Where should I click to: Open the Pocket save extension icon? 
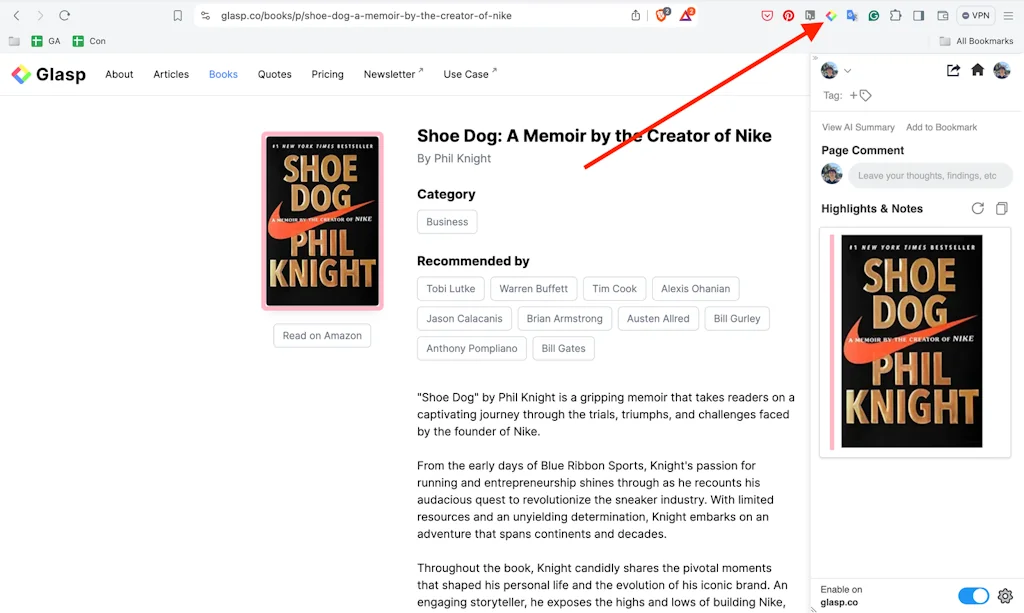point(767,15)
